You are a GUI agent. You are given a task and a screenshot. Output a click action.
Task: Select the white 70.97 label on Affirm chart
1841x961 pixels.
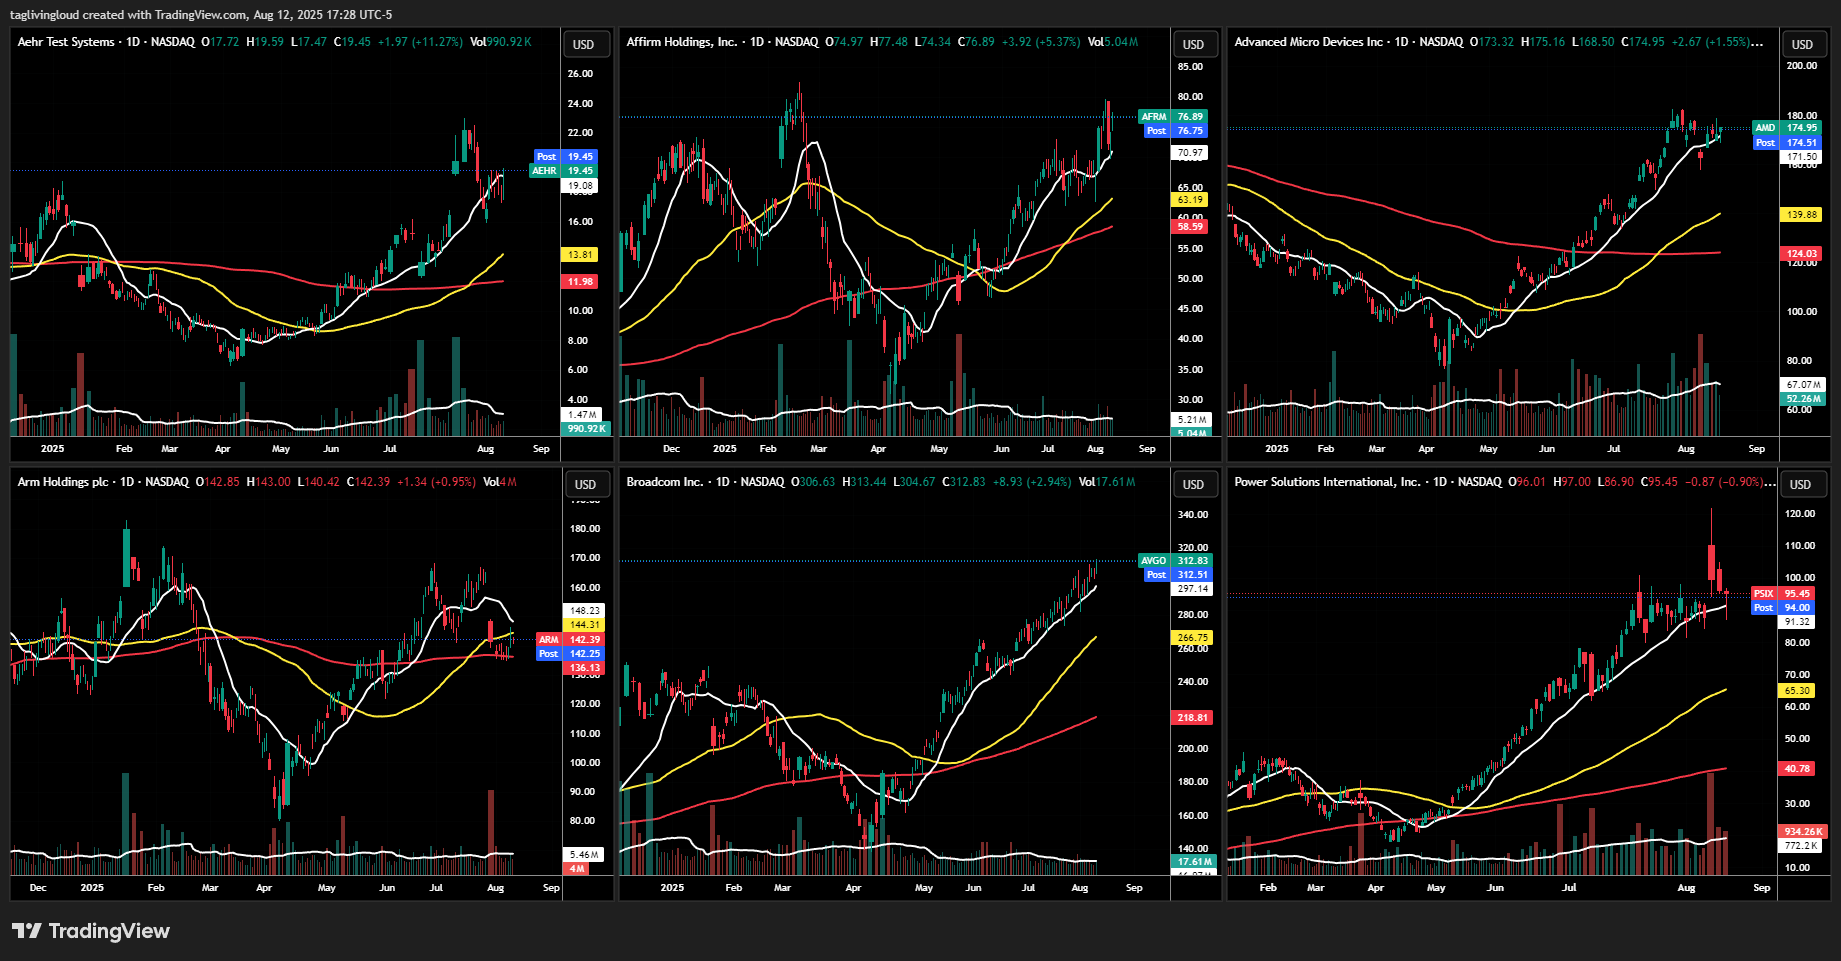(x=1190, y=153)
